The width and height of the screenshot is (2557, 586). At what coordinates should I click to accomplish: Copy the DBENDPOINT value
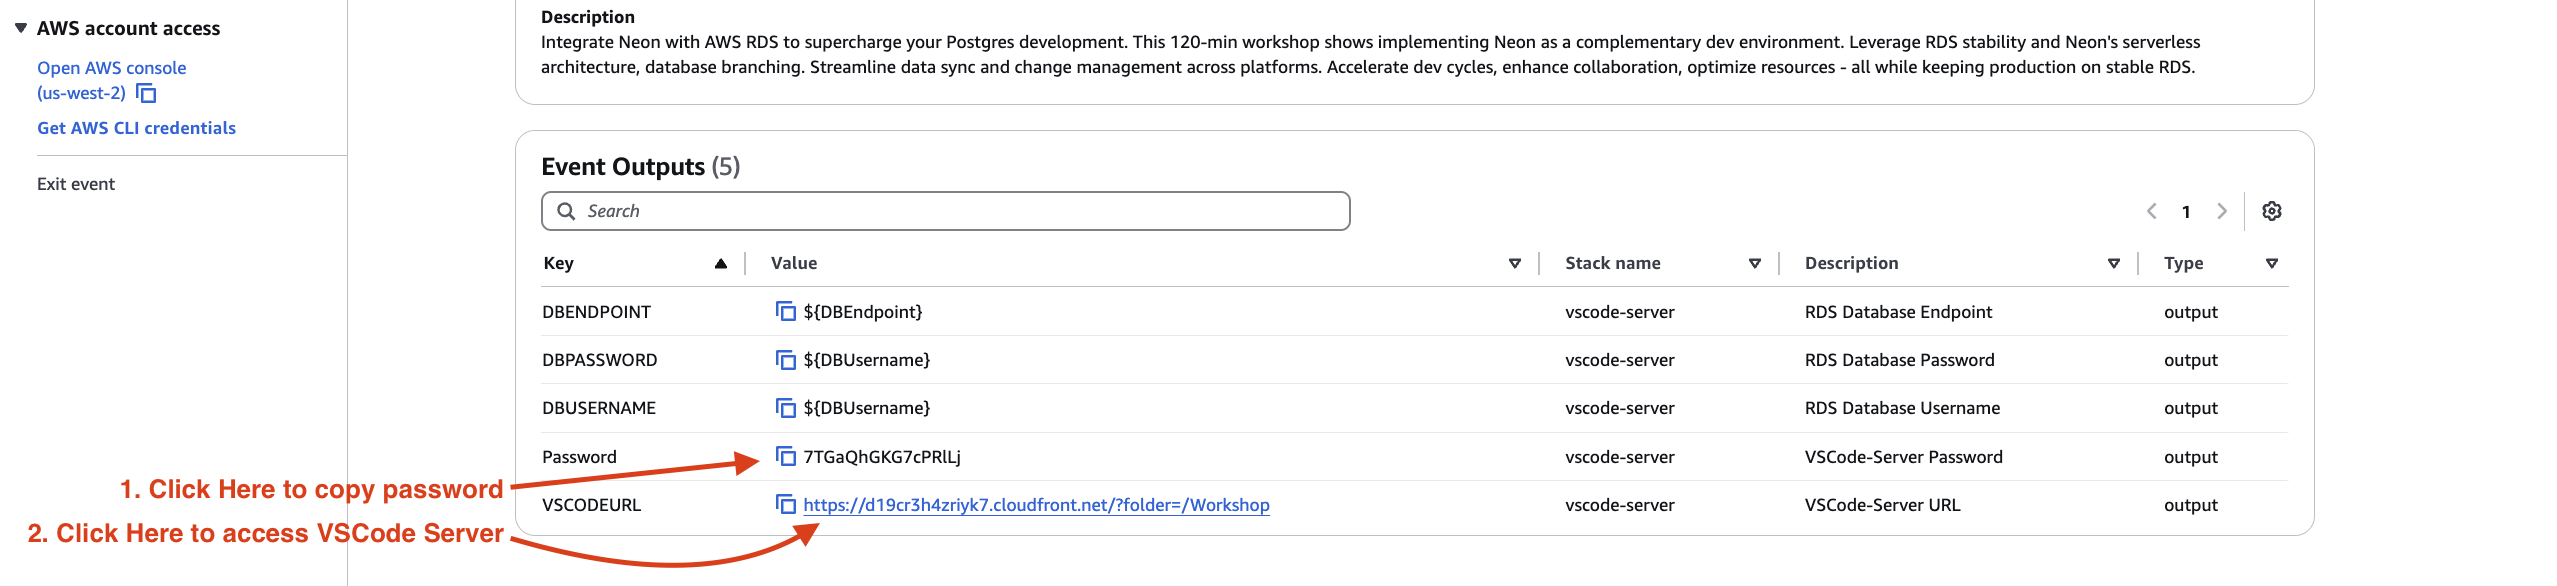tap(785, 312)
